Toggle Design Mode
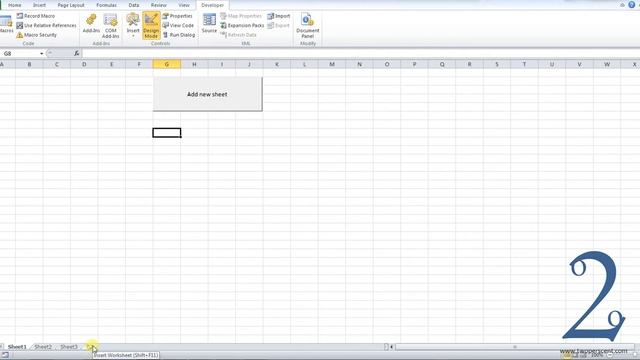Viewport: 640px width, 360px height. pos(151,25)
